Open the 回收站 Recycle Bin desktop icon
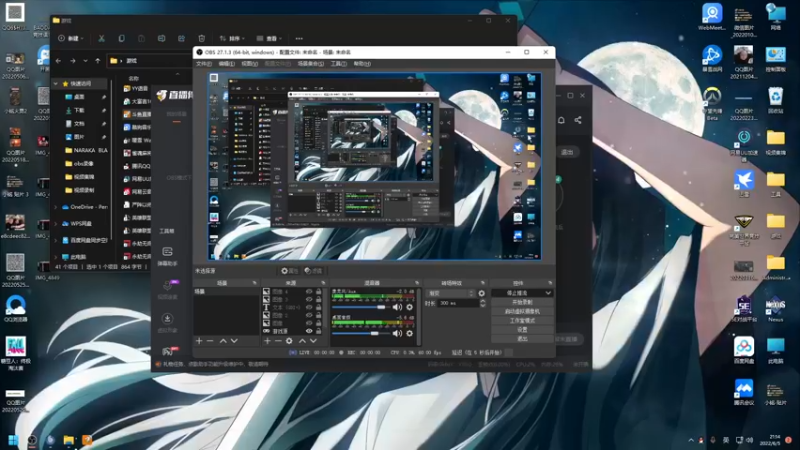800x450 pixels. click(x=775, y=99)
